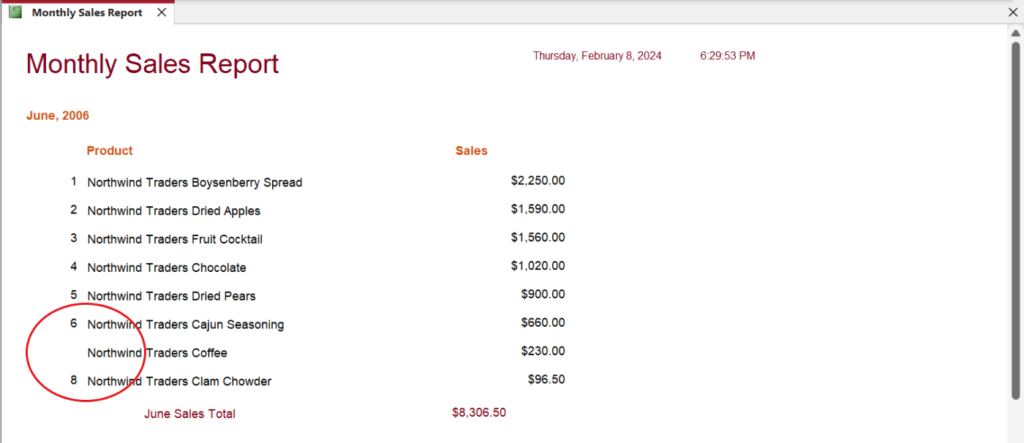Click the close X at far right
Screen dimensions: 1024x443
pos(1011,13)
